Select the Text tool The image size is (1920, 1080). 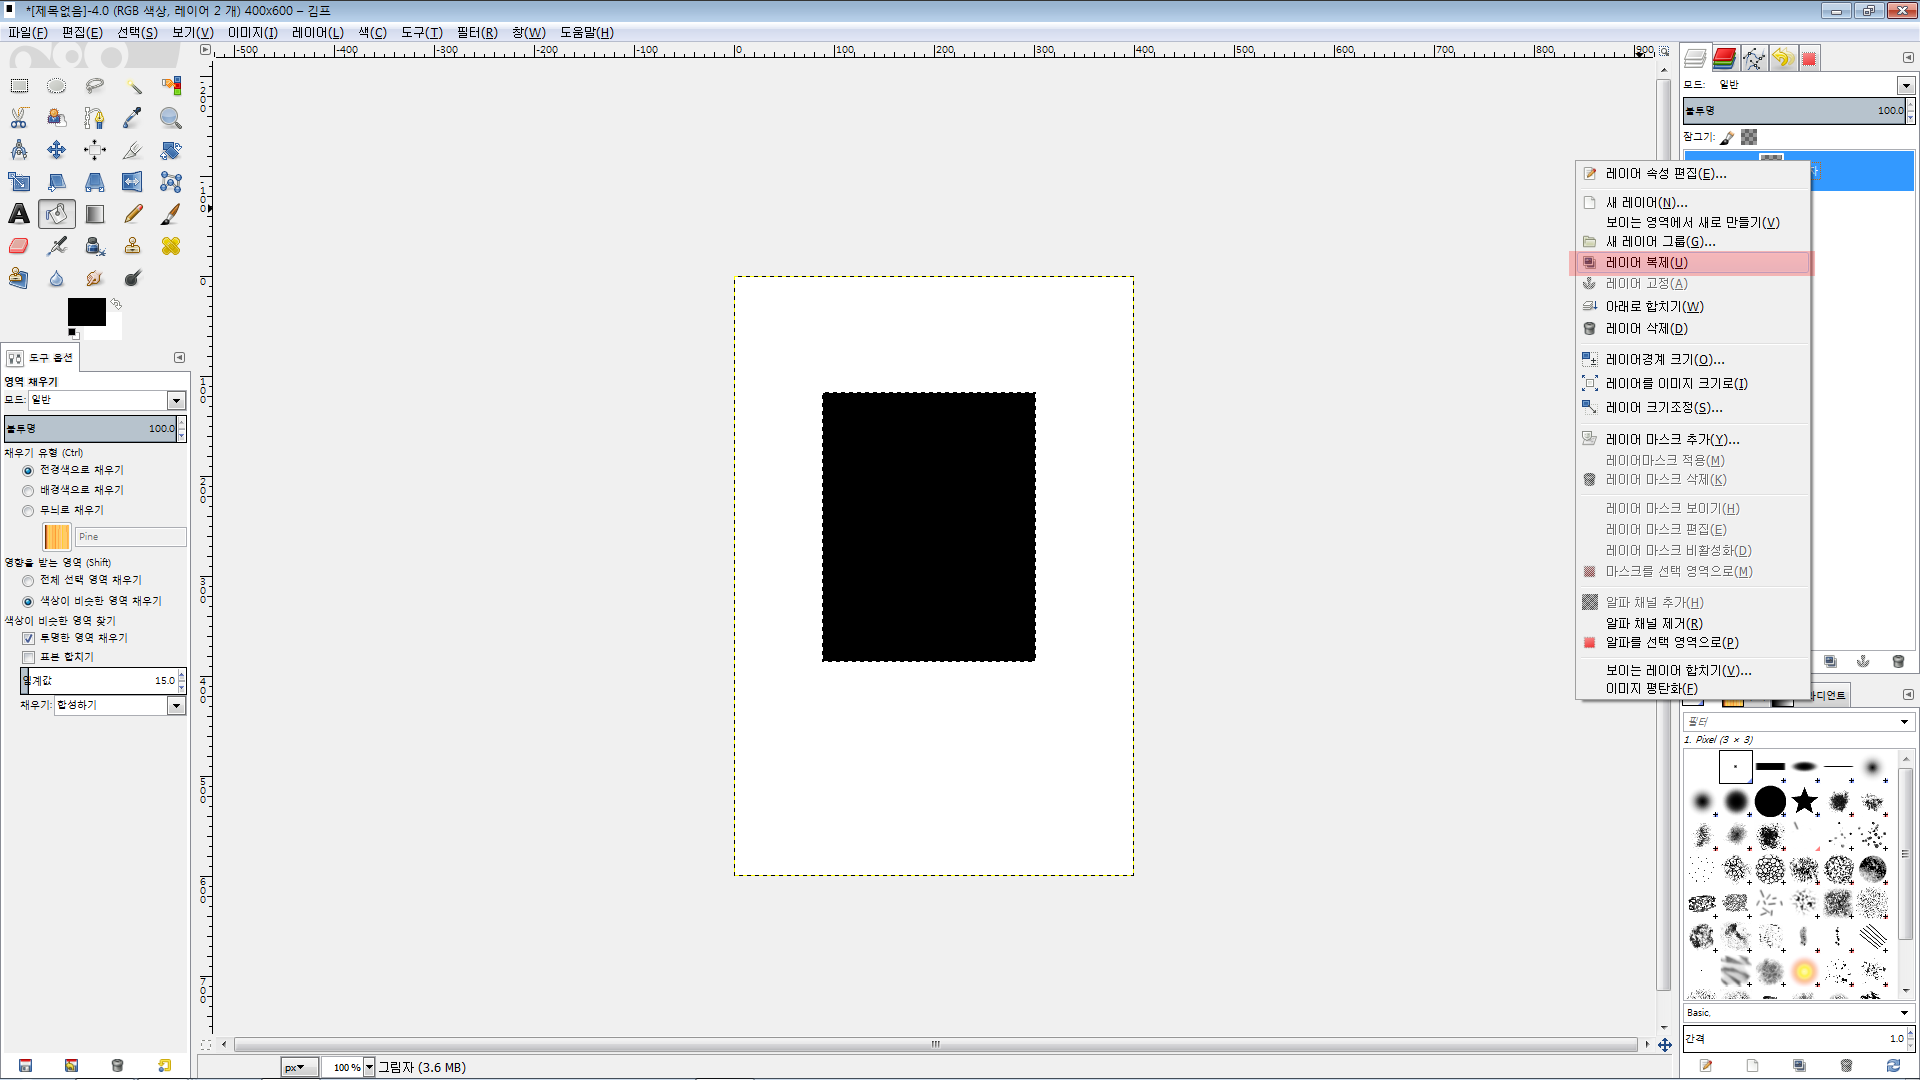[19, 214]
